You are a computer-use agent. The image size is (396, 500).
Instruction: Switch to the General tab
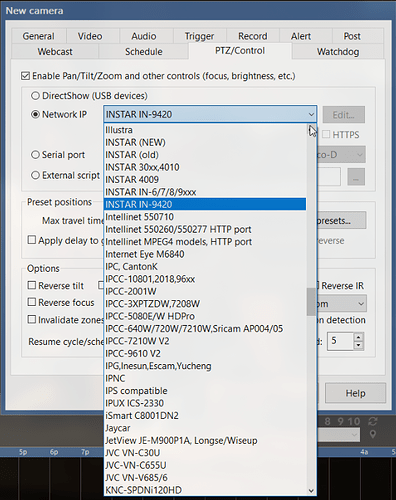[39, 36]
